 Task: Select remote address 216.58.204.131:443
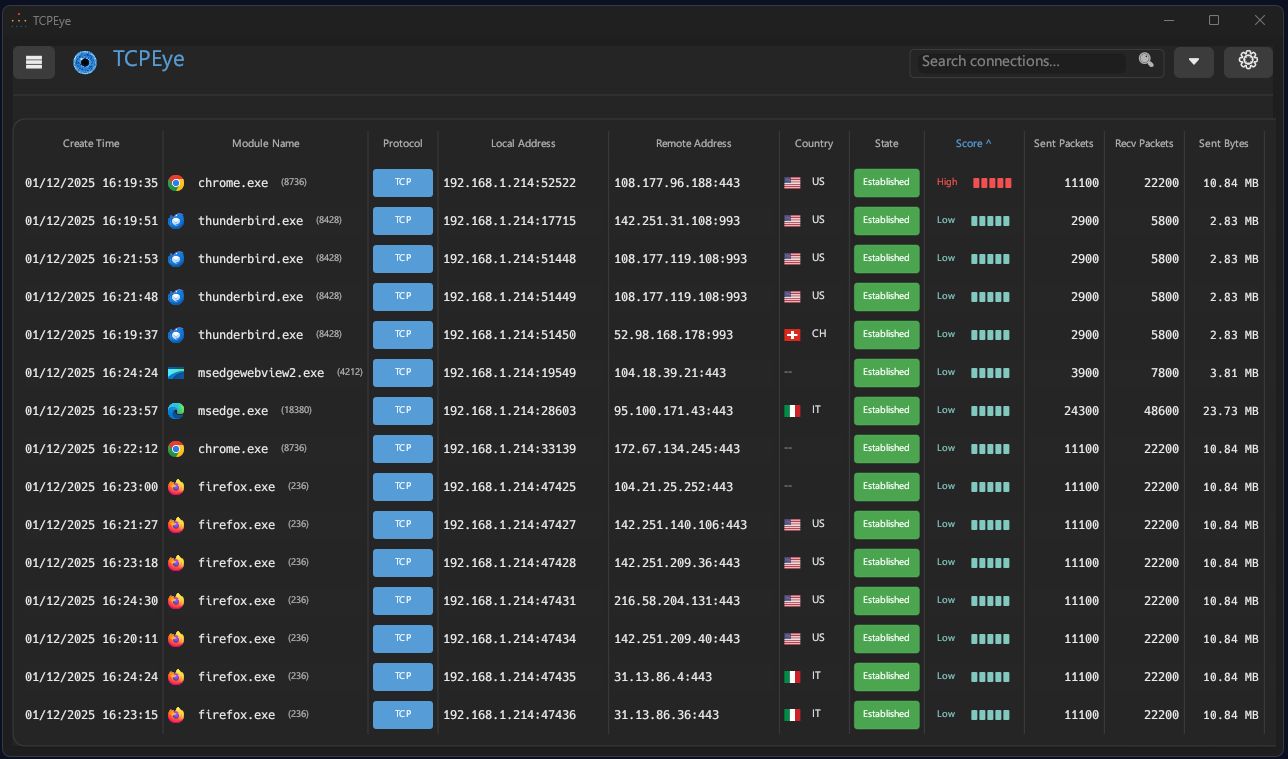(x=677, y=601)
